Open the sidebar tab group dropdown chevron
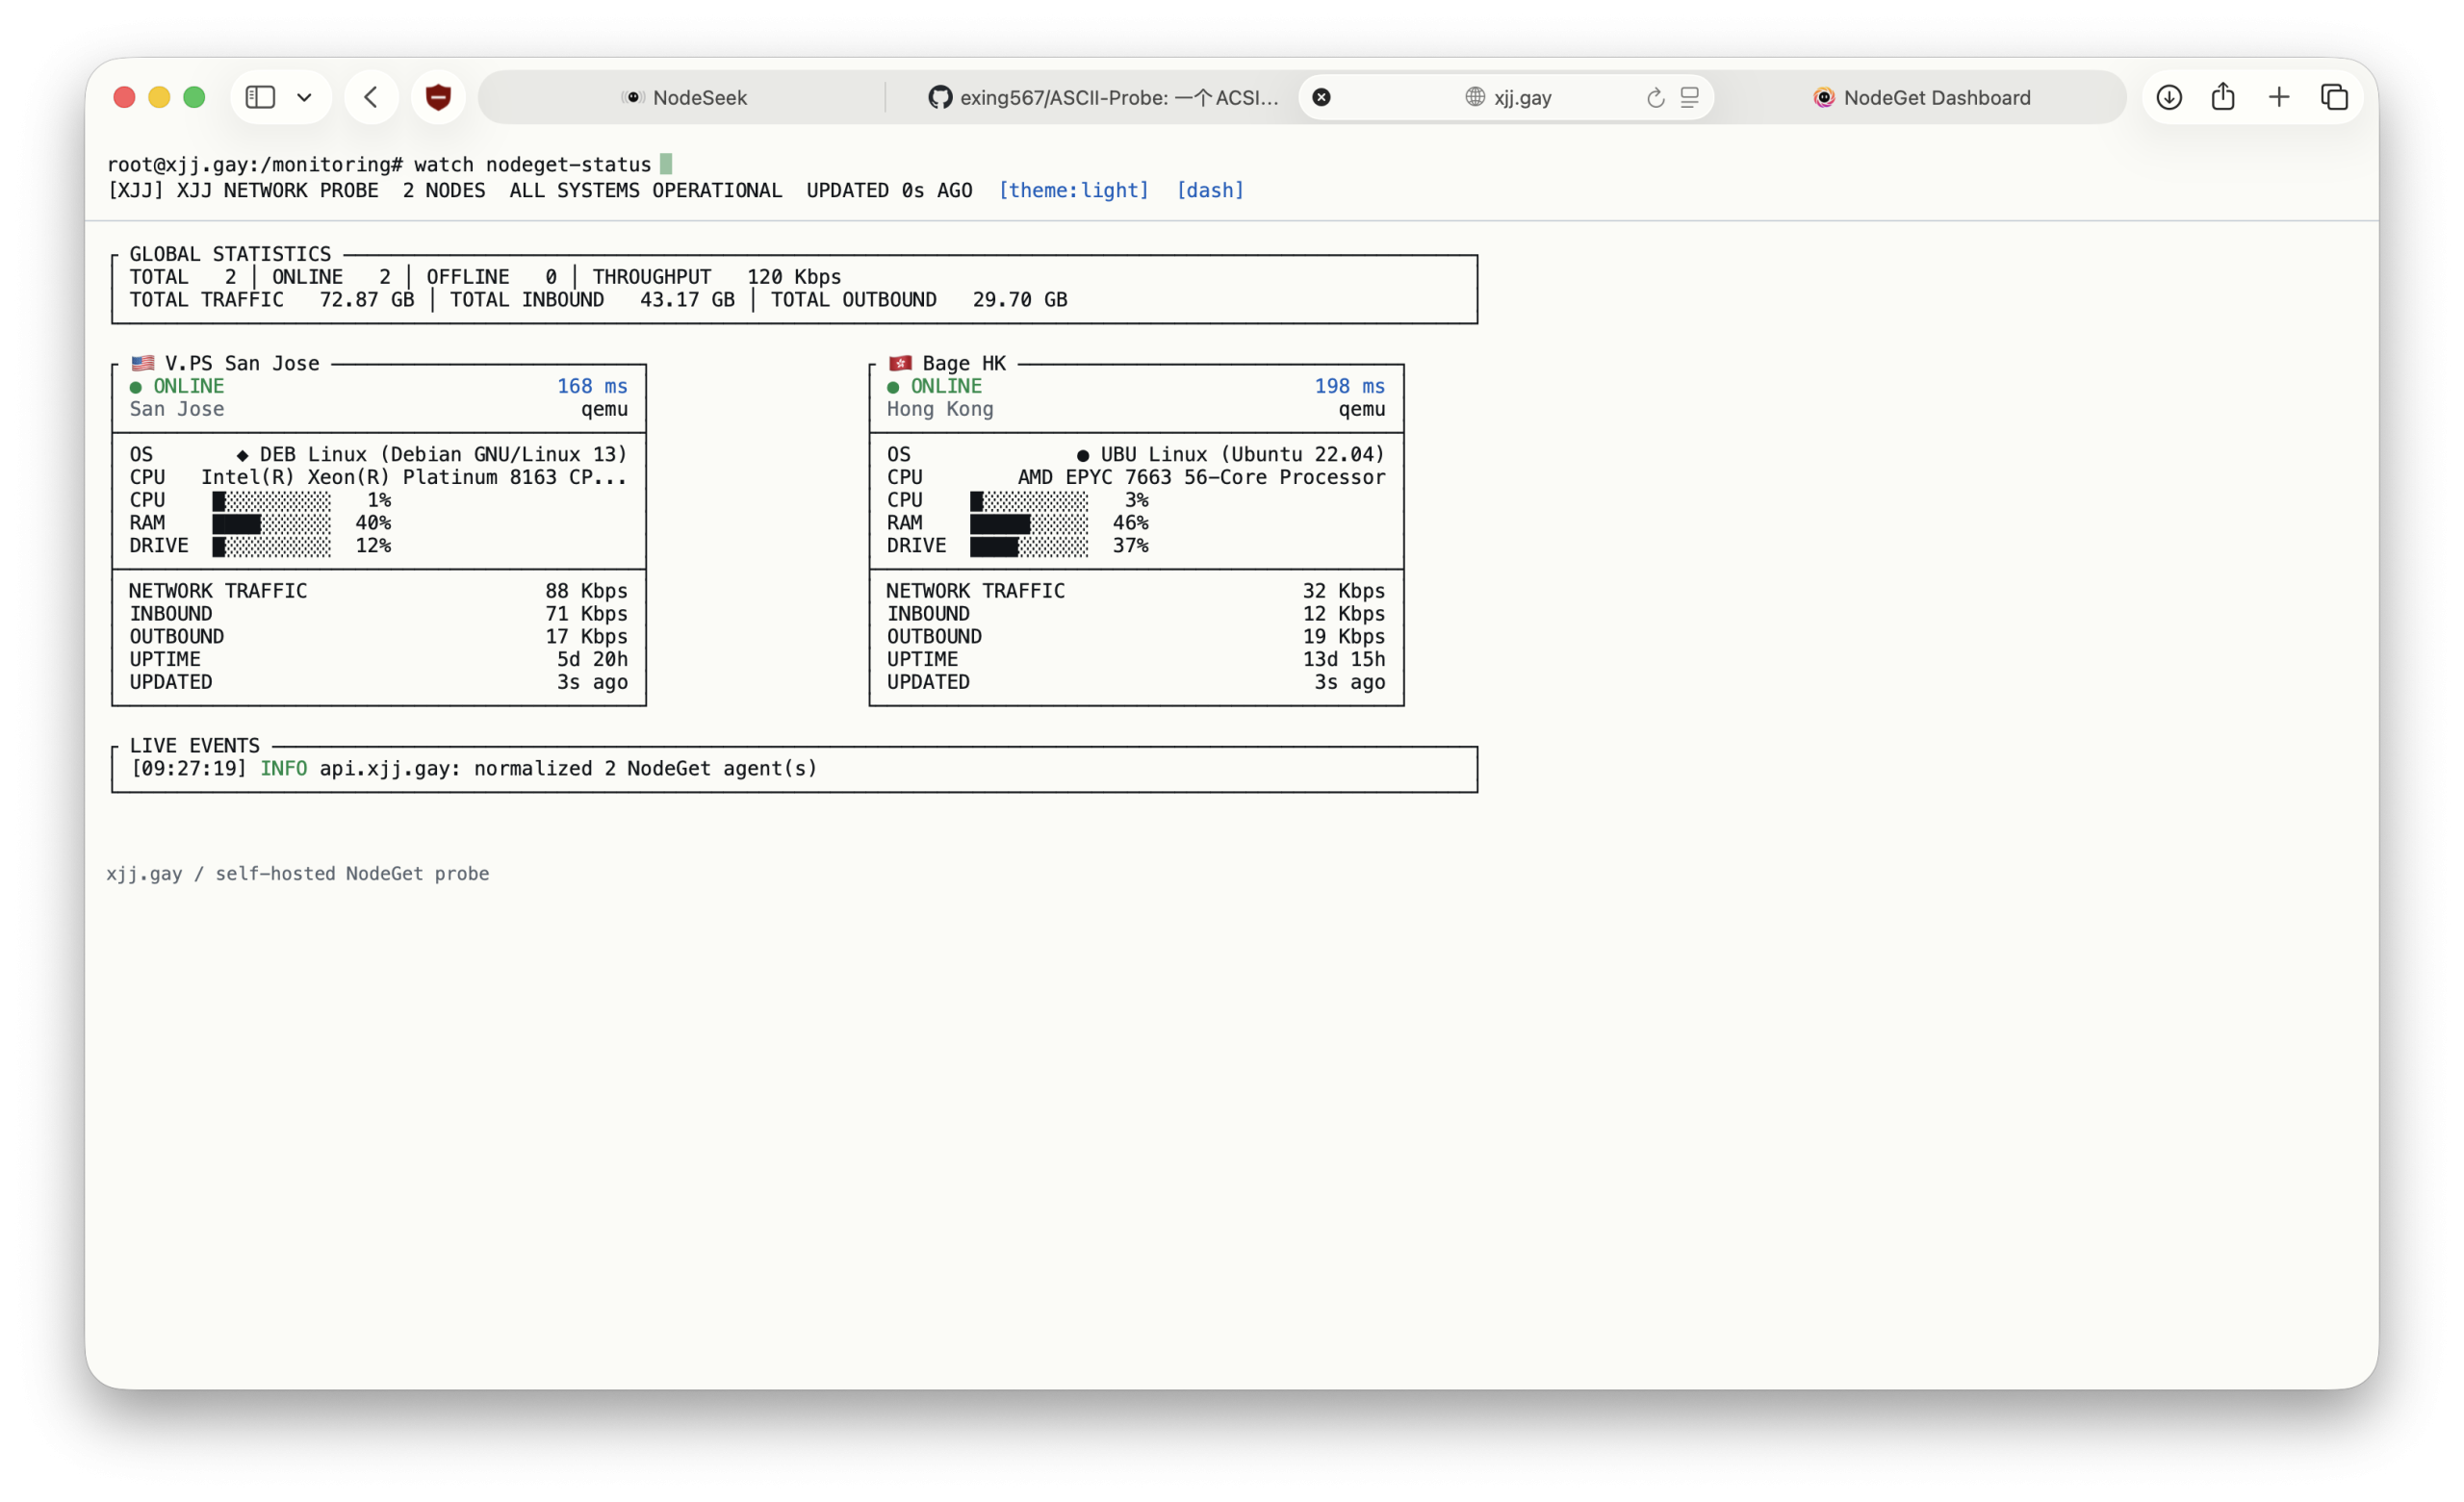Image resolution: width=2464 pixels, height=1502 pixels. (304, 97)
